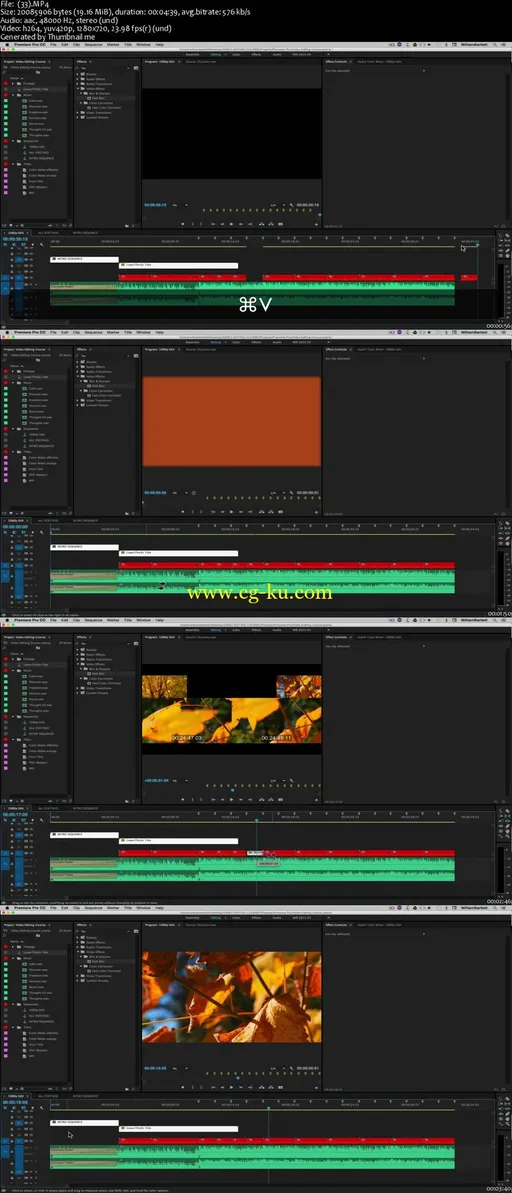Collapse the Titles bin in the full-leaves frame
512x1193 pixels.
13,1026
